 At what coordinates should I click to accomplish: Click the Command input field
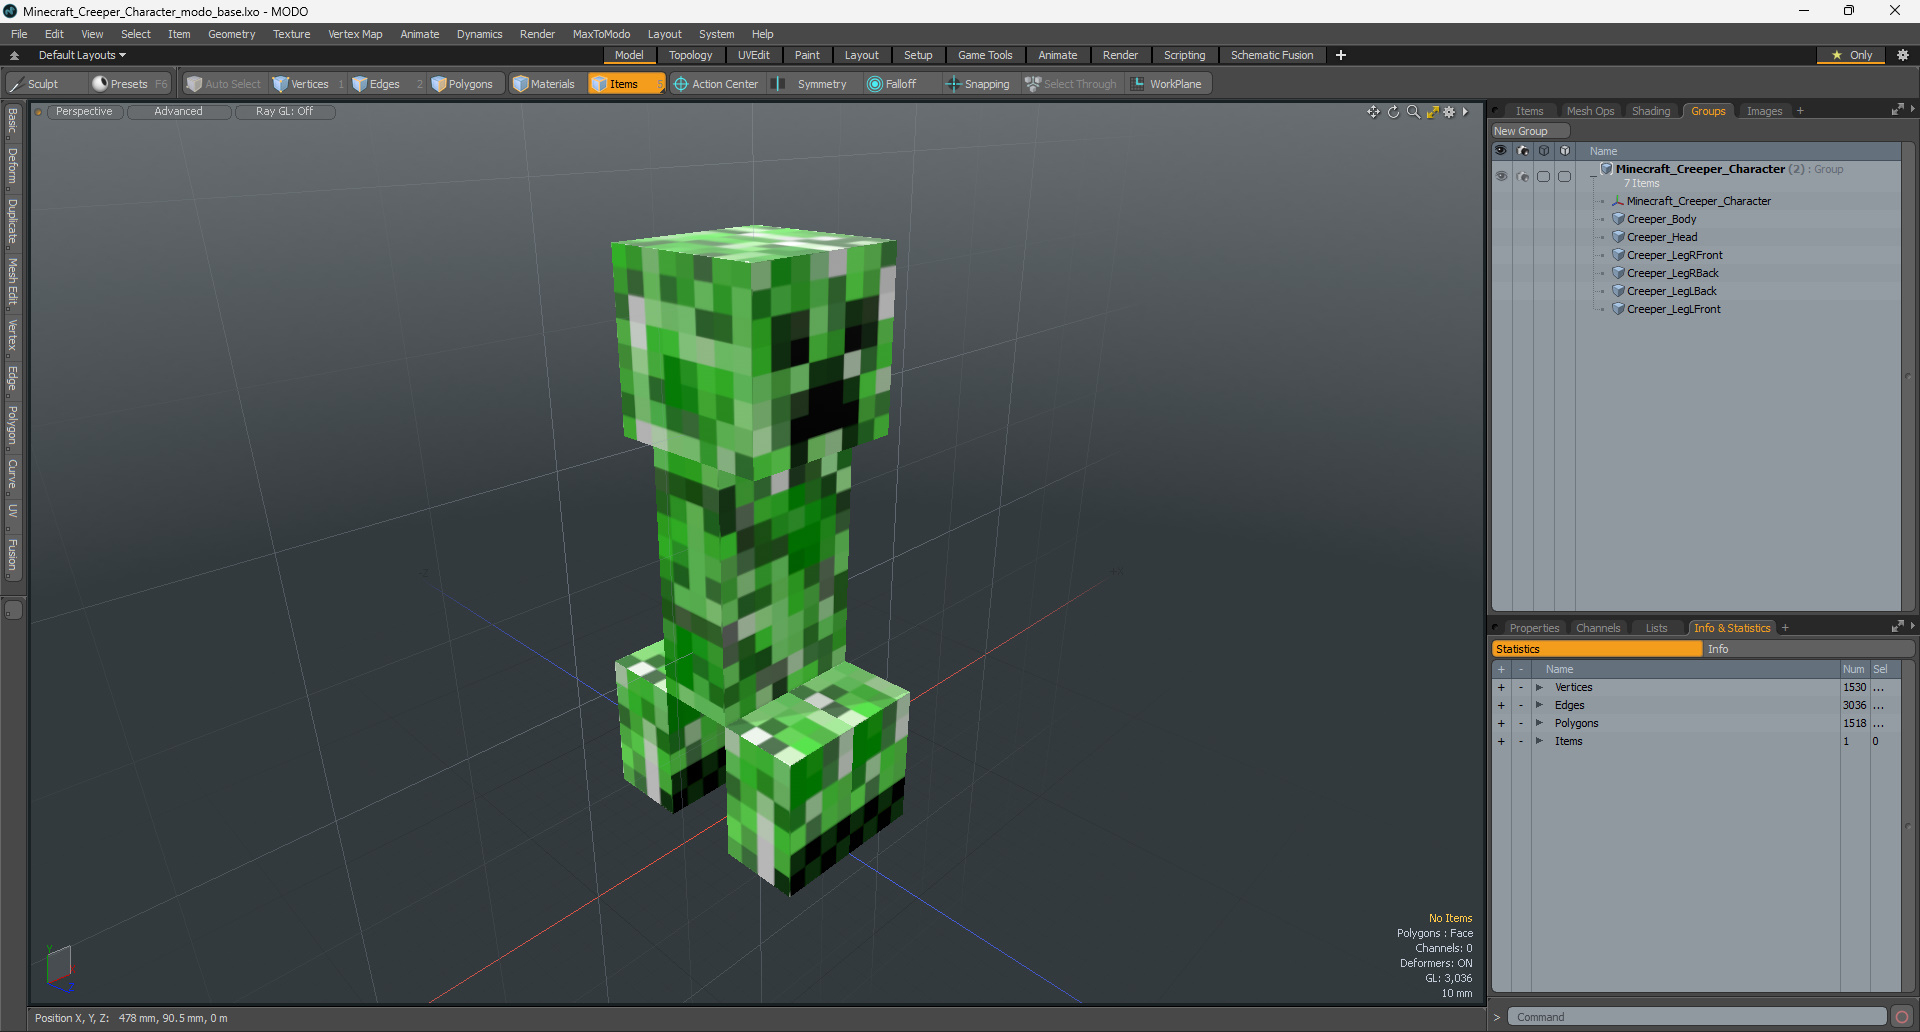(1697, 1017)
